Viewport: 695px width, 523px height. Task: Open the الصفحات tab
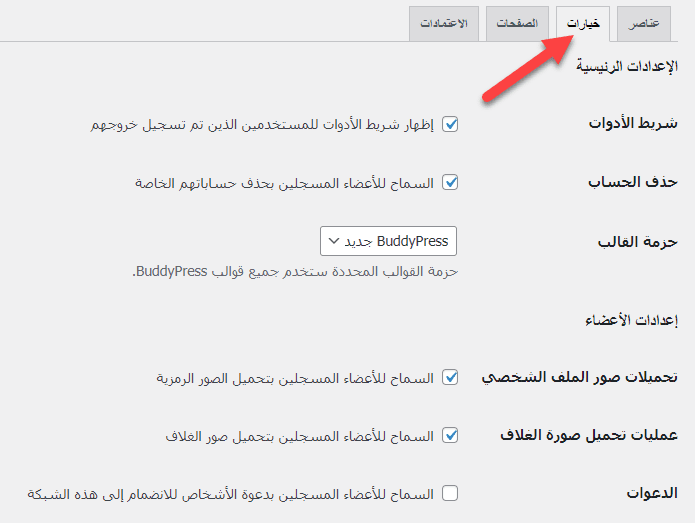[517, 23]
